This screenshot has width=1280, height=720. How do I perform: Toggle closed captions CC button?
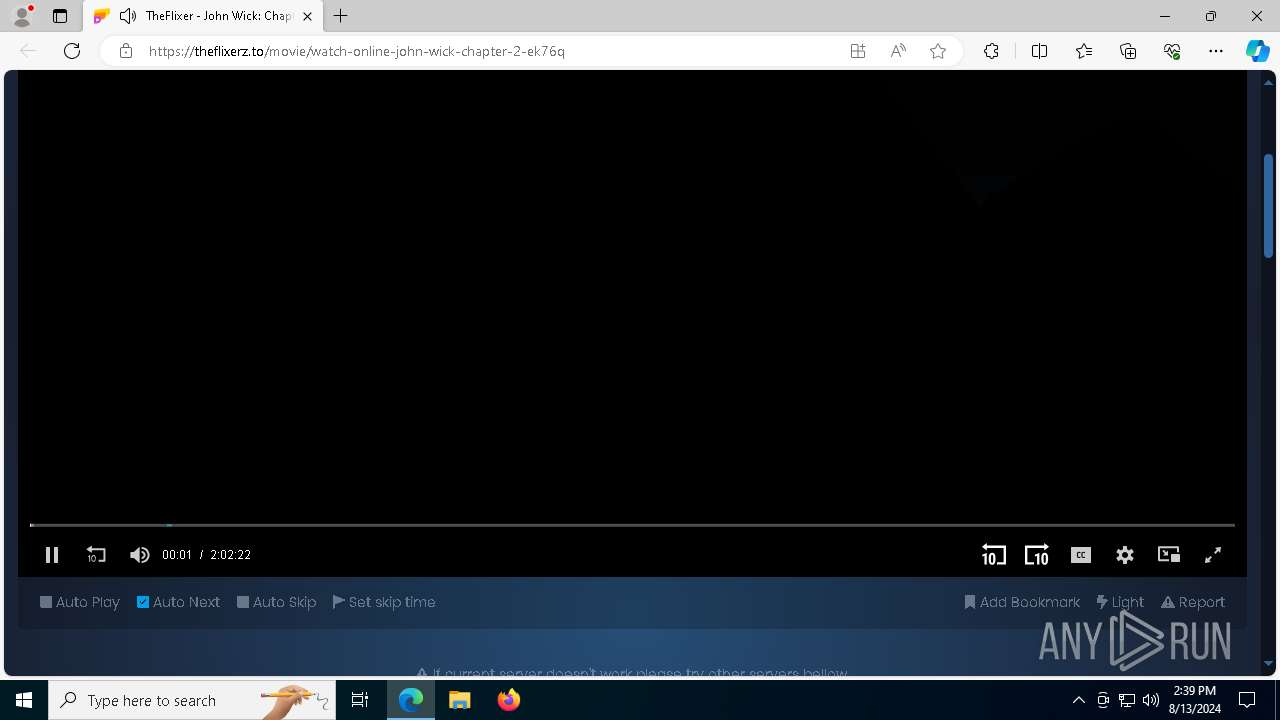coord(1081,555)
